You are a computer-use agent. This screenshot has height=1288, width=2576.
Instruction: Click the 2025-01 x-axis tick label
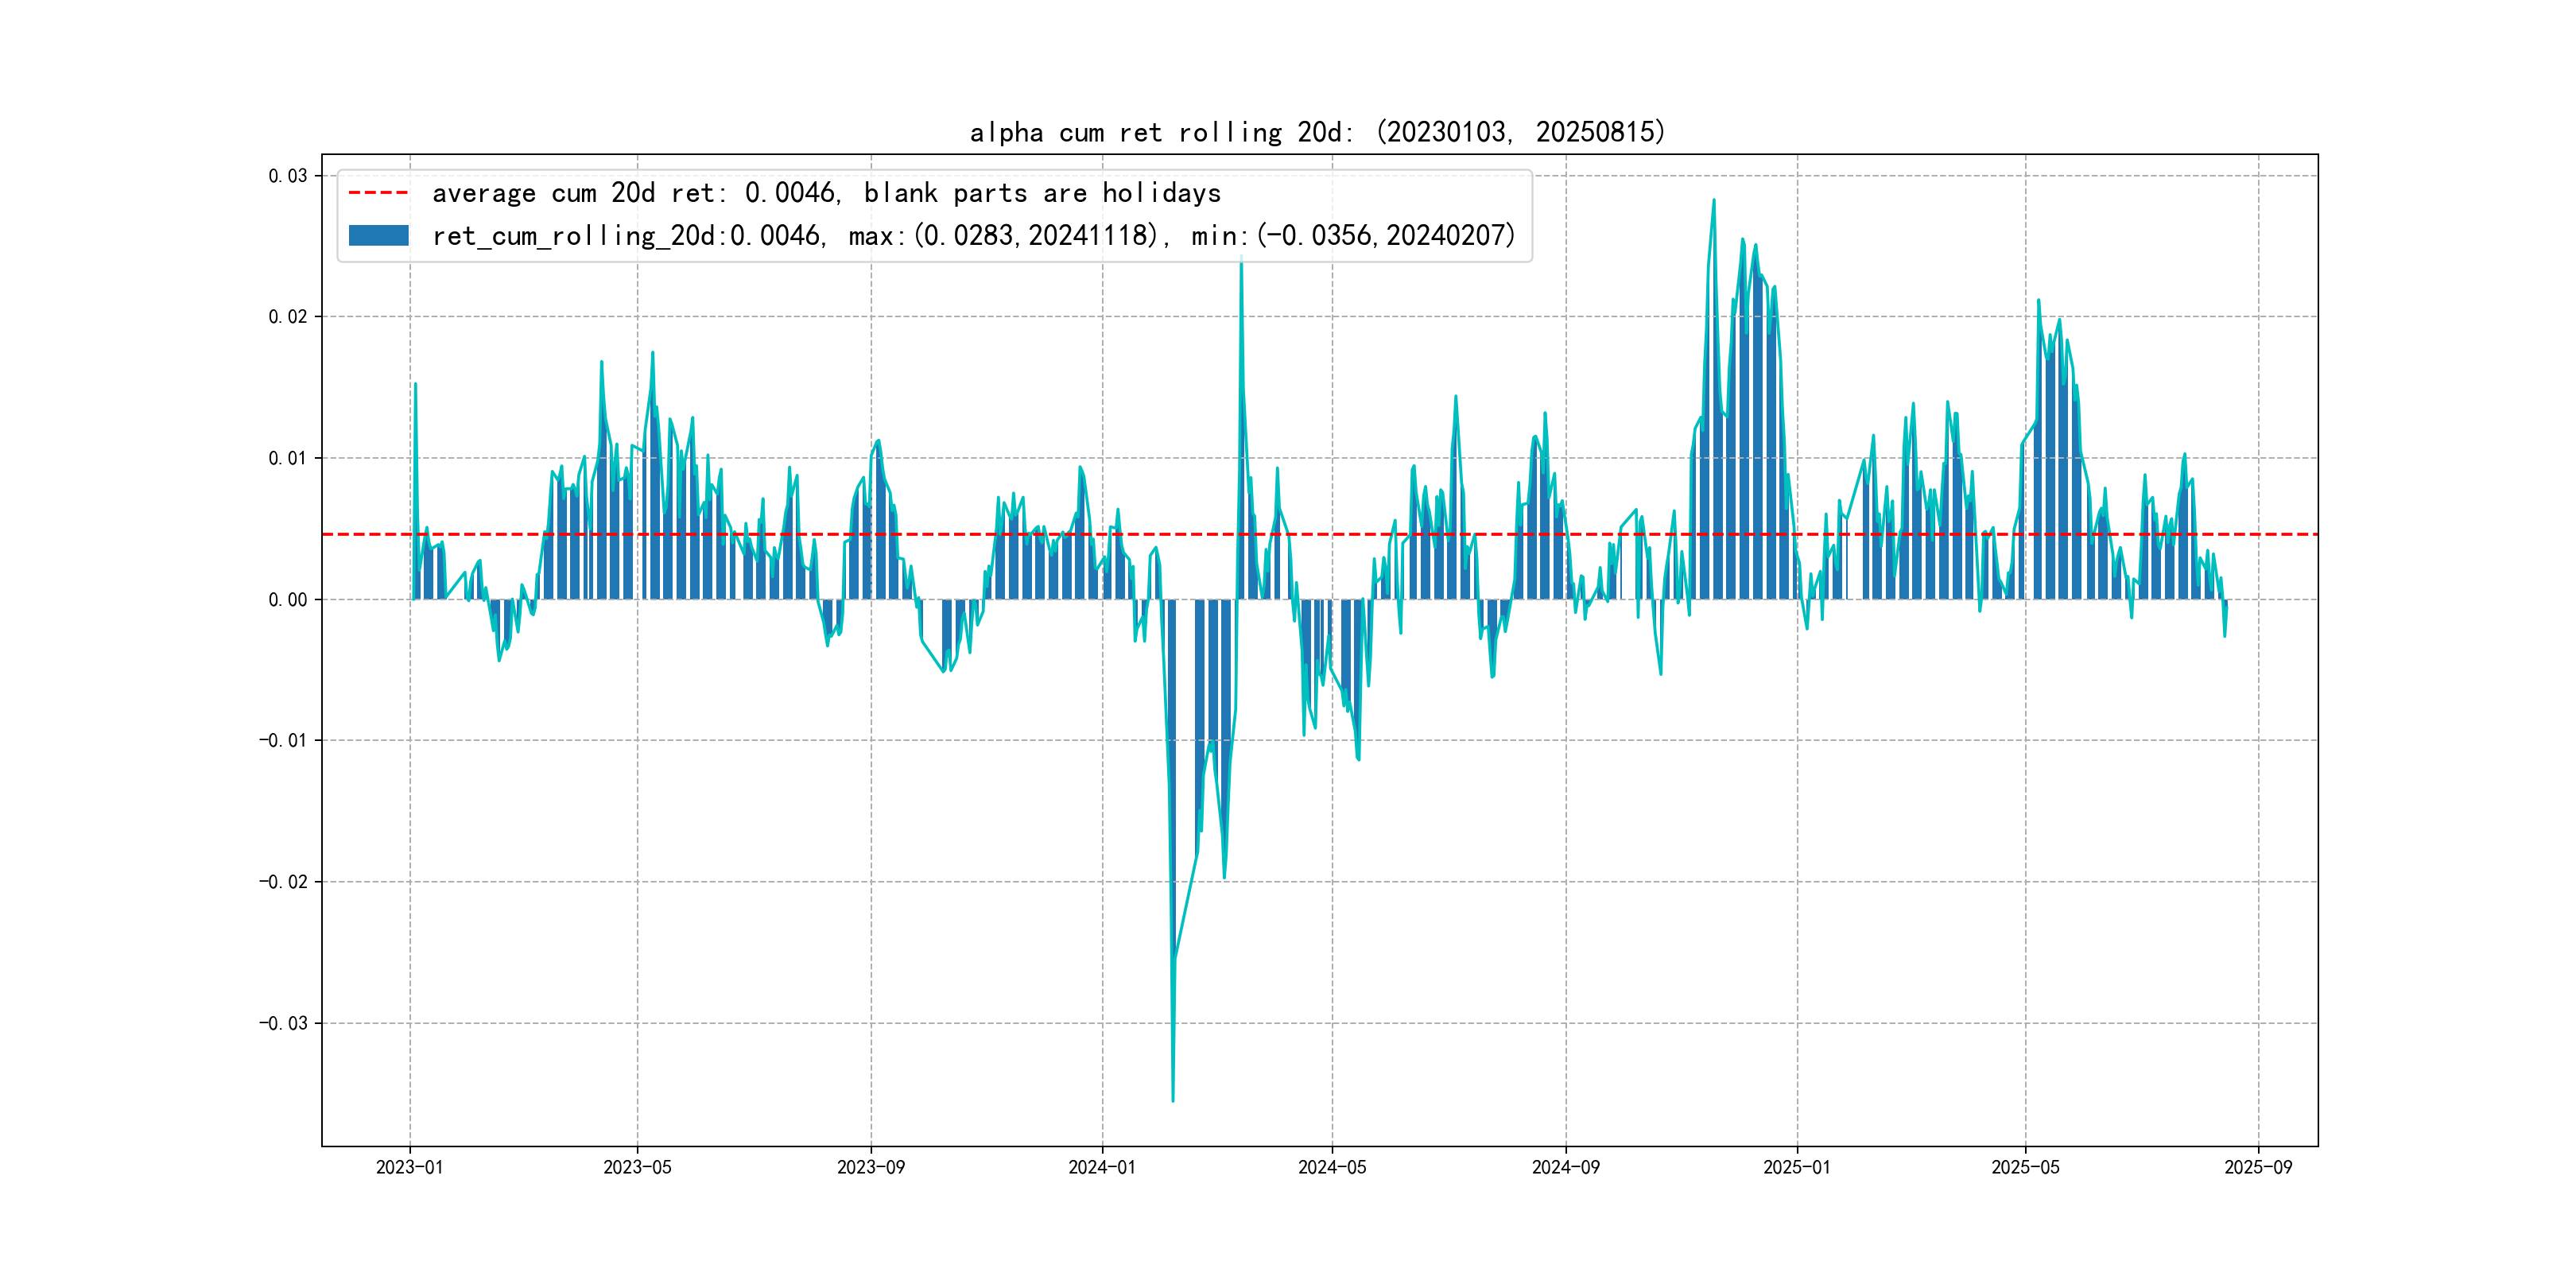coord(1796,1167)
